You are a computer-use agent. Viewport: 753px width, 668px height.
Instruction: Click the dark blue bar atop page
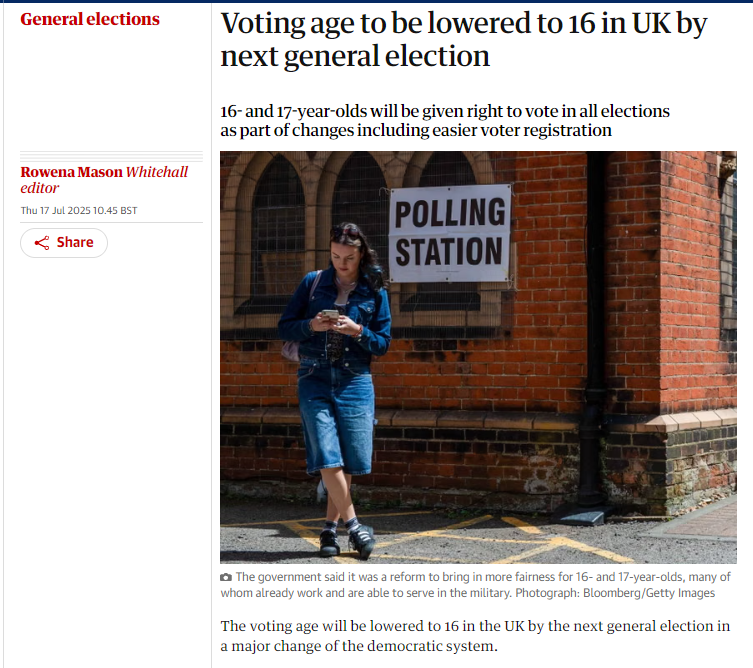(376, 1)
